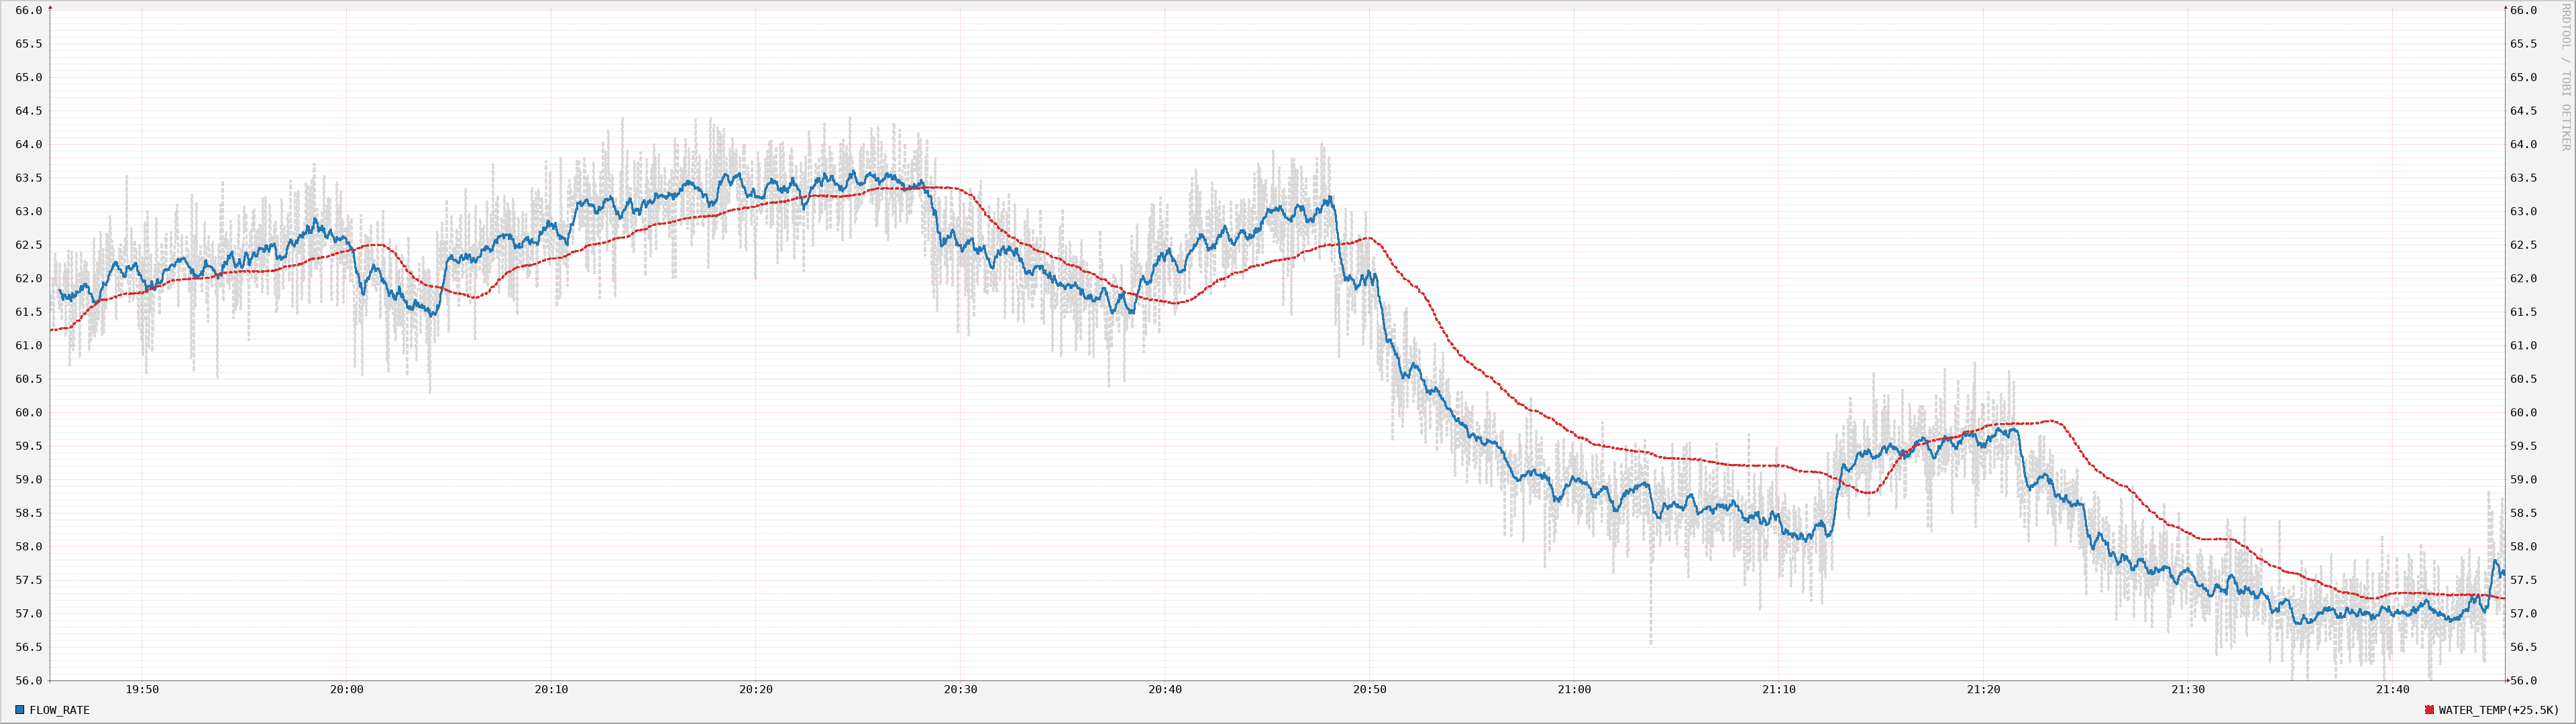Expand the 21:00 timestamp on the axis
The image size is (2576, 724).
(1576, 689)
